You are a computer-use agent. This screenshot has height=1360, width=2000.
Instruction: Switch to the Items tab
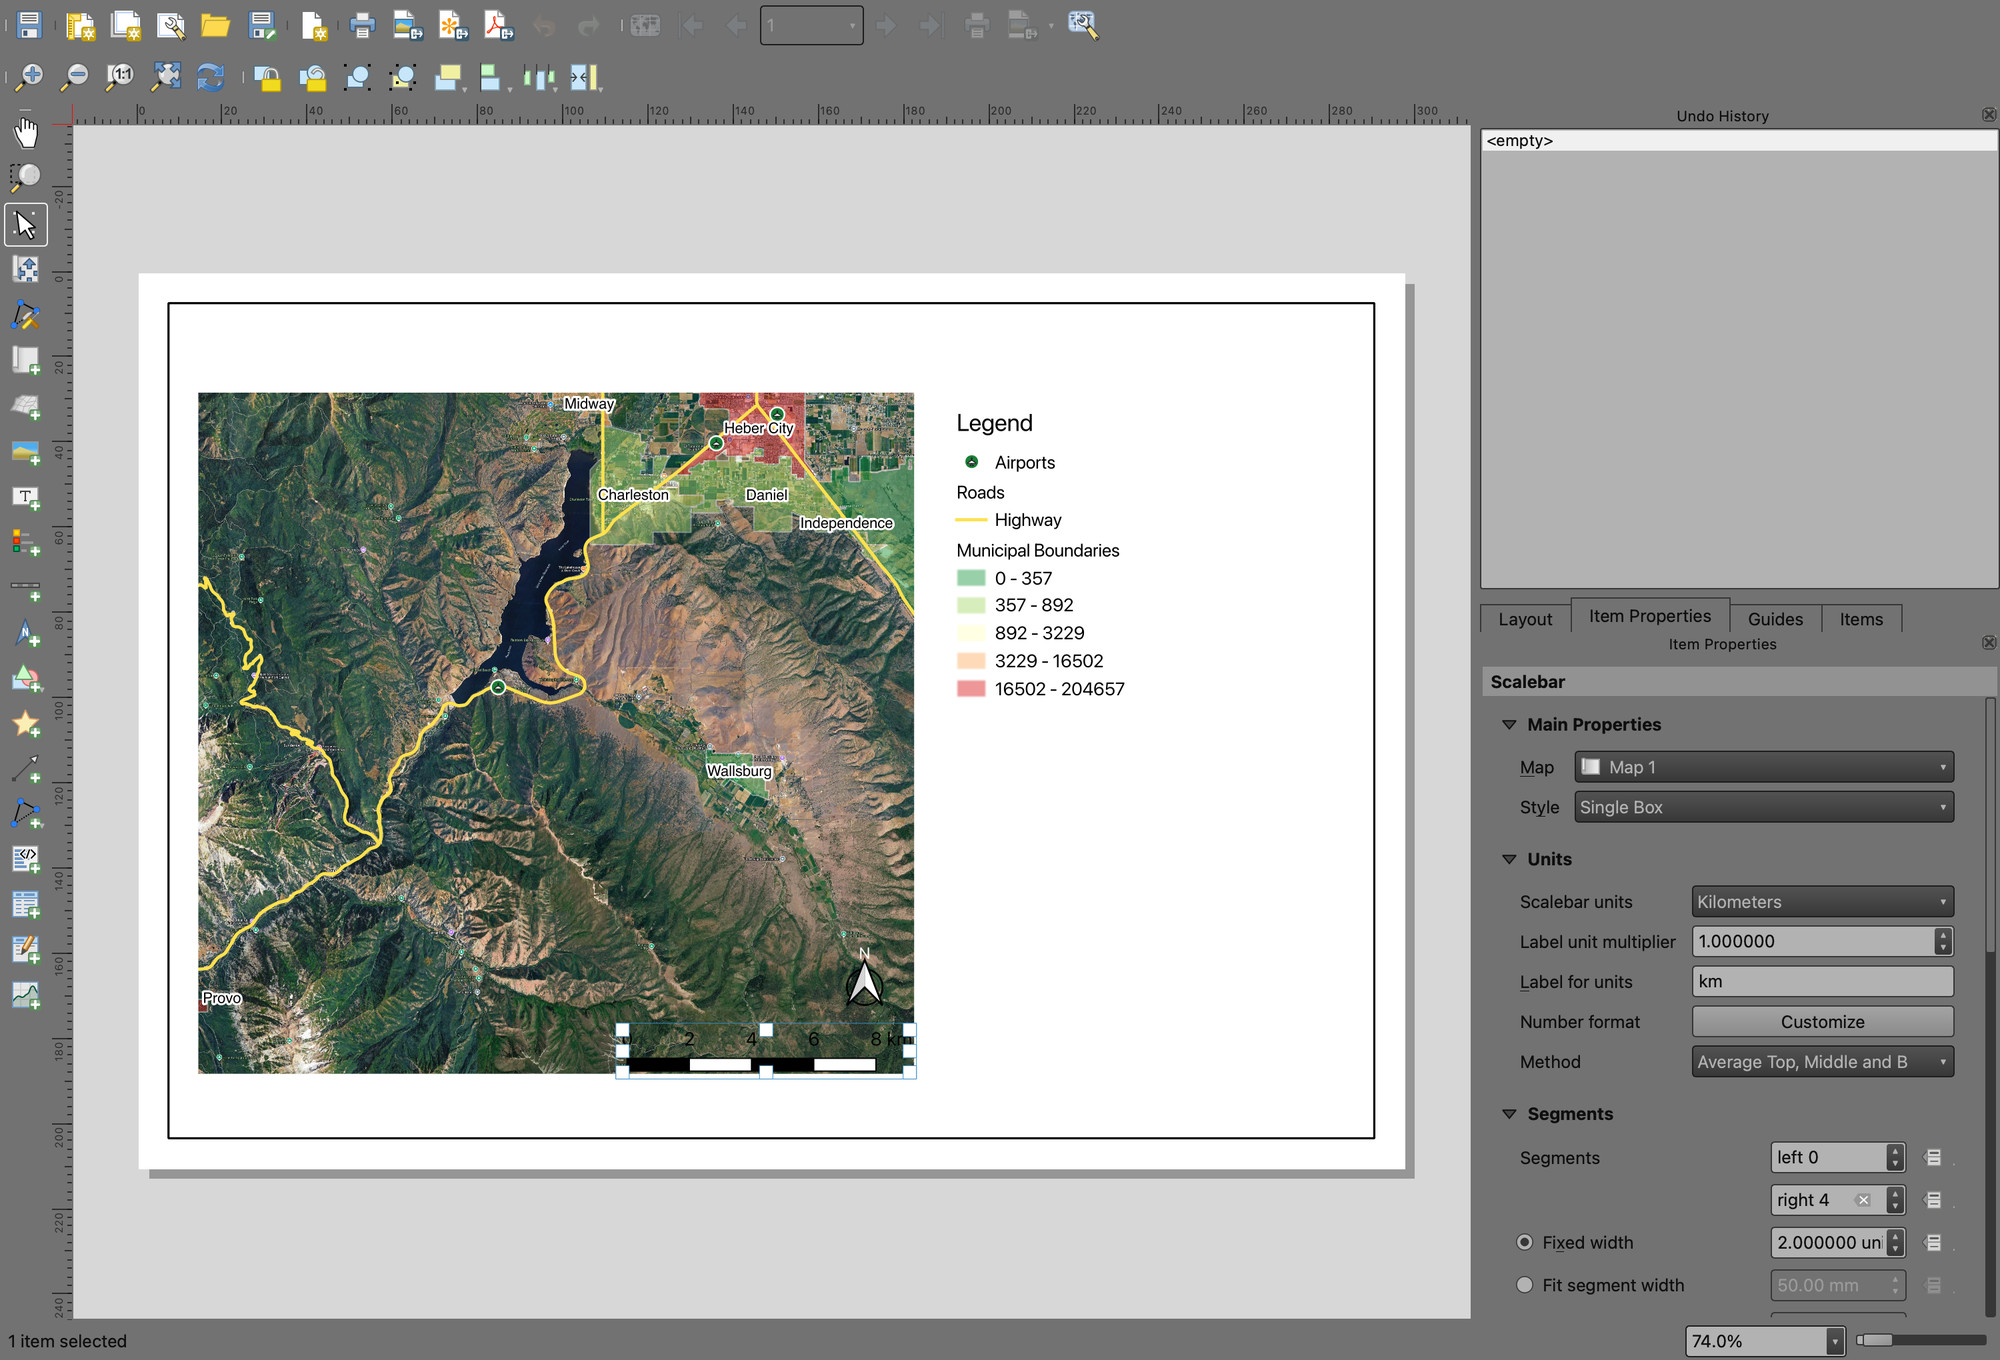coord(1860,619)
